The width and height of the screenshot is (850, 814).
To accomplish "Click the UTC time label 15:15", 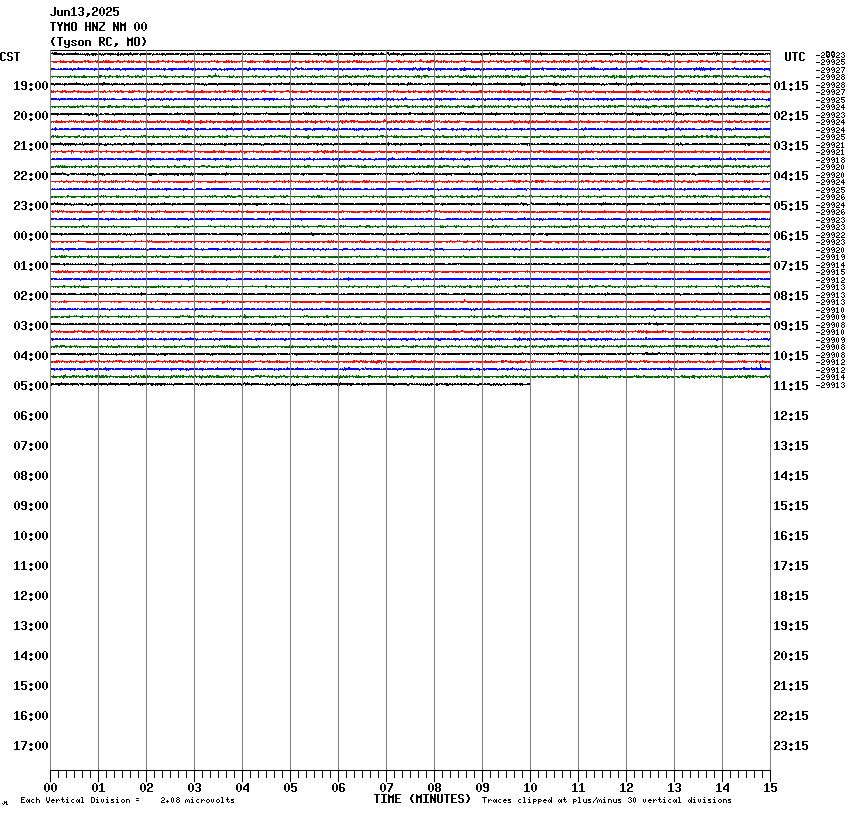I will 791,506.
